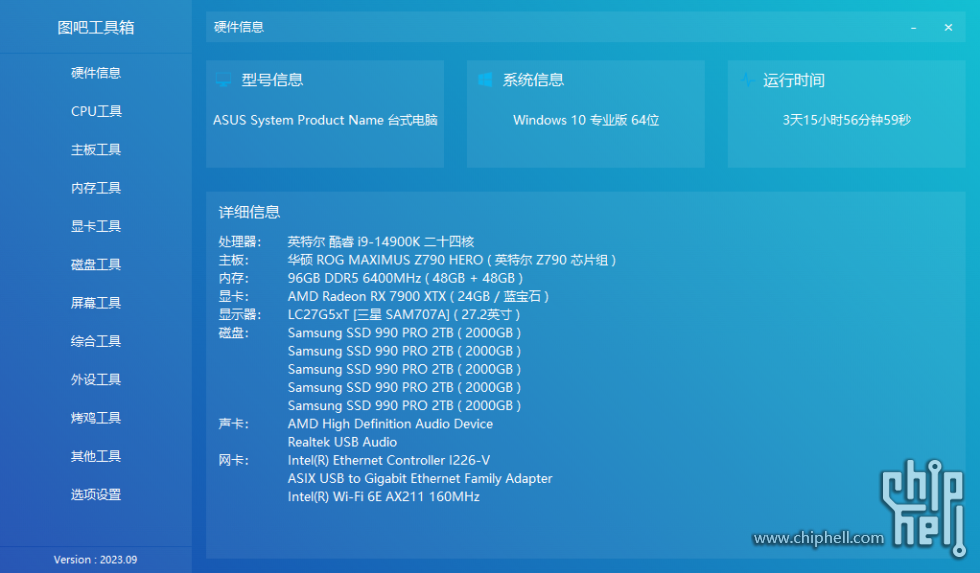This screenshot has width=980, height=573.
Task: Click the 型号信息 heading
Action: (272, 80)
